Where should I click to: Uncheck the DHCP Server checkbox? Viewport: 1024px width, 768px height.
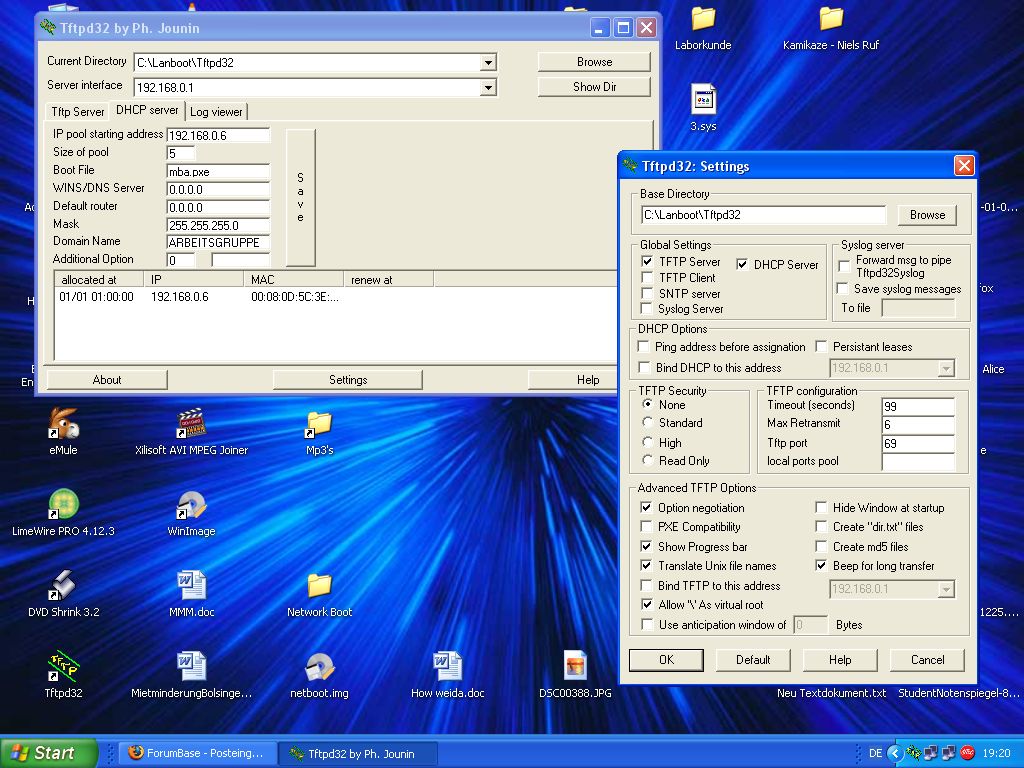[x=742, y=264]
